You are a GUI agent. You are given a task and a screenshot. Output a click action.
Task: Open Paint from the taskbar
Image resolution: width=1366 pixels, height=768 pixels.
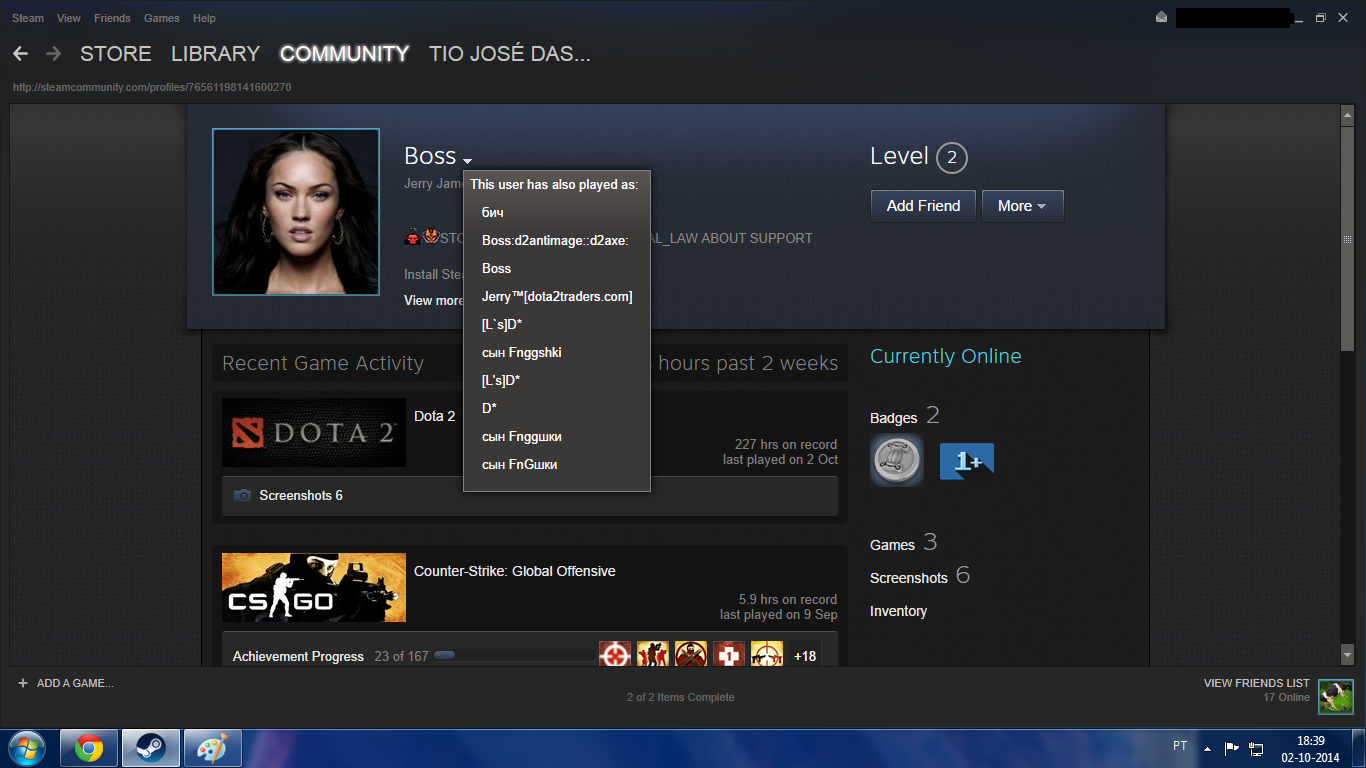pyautogui.click(x=212, y=748)
